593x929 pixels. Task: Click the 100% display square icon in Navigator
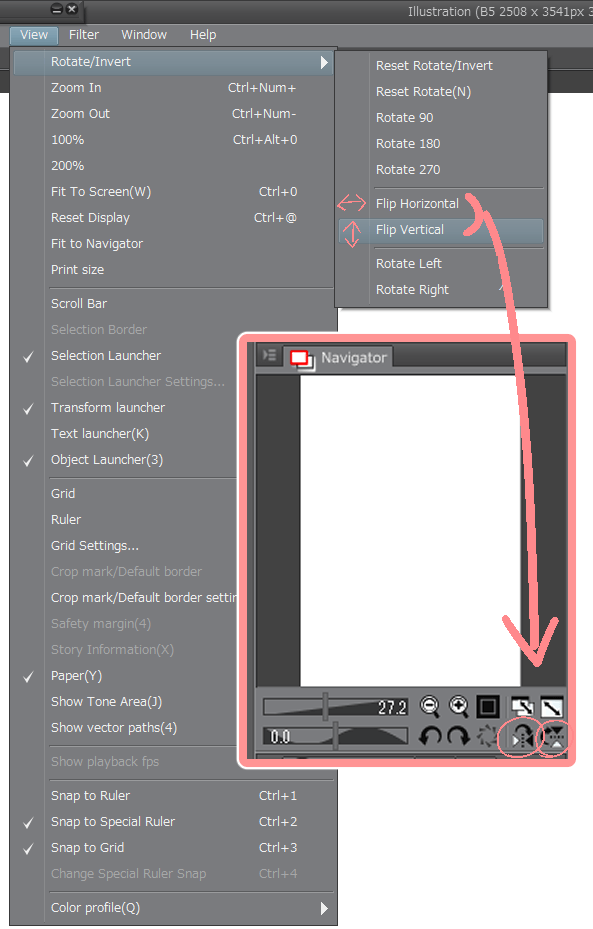point(488,706)
